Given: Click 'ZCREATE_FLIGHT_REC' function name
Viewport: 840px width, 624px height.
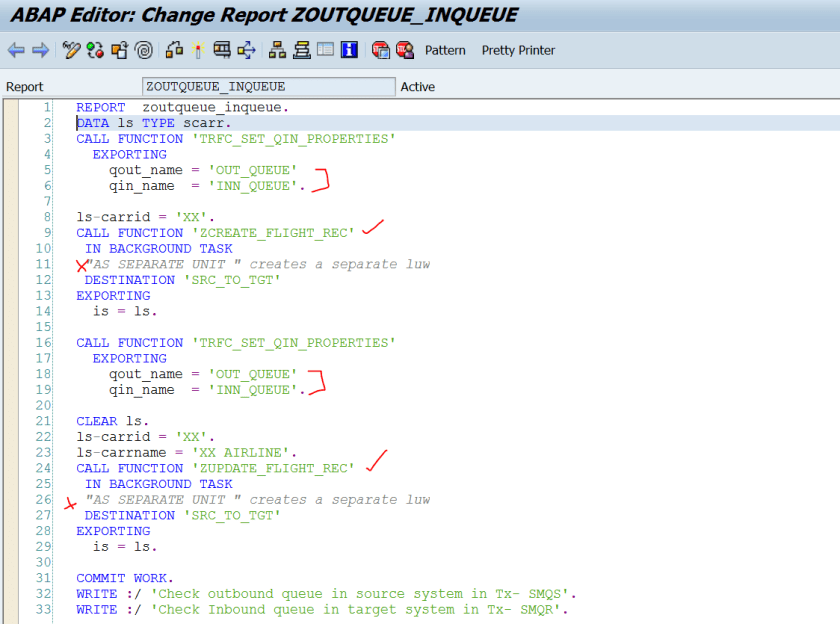Looking at the screenshot, I should [273, 233].
